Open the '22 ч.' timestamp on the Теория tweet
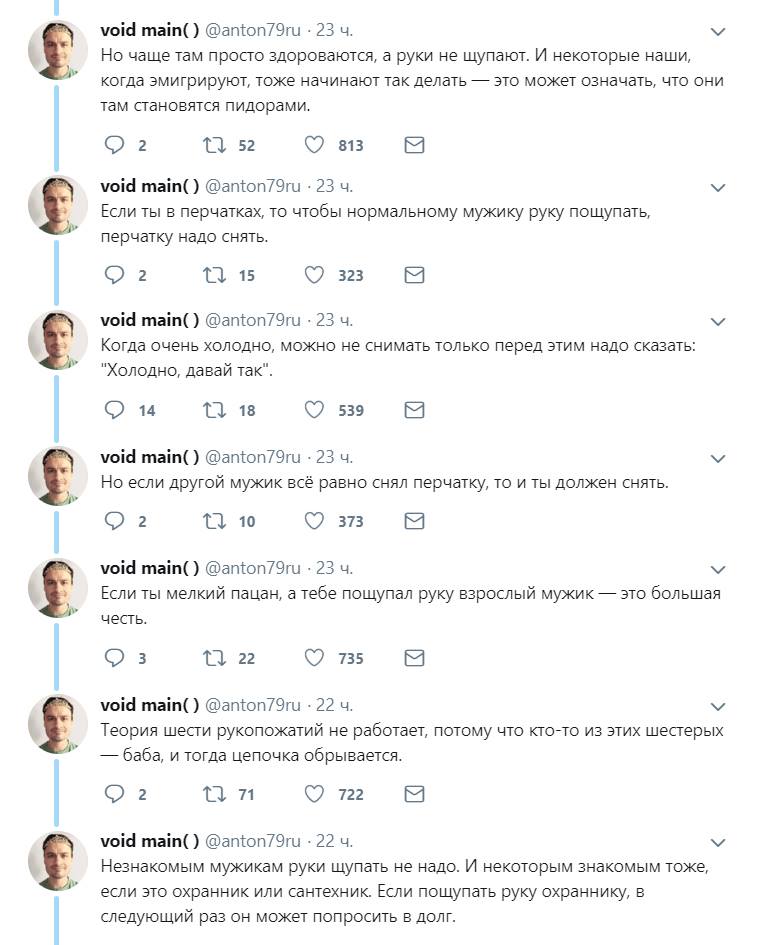 [x=335, y=705]
